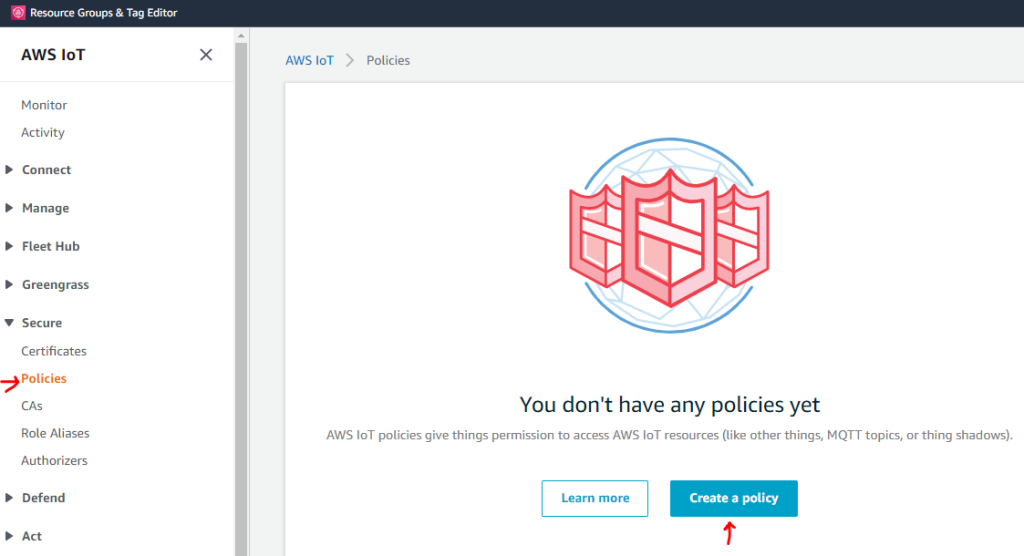This screenshot has width=1024, height=556.
Task: Close the AWS IoT navigation panel
Action: pos(206,55)
